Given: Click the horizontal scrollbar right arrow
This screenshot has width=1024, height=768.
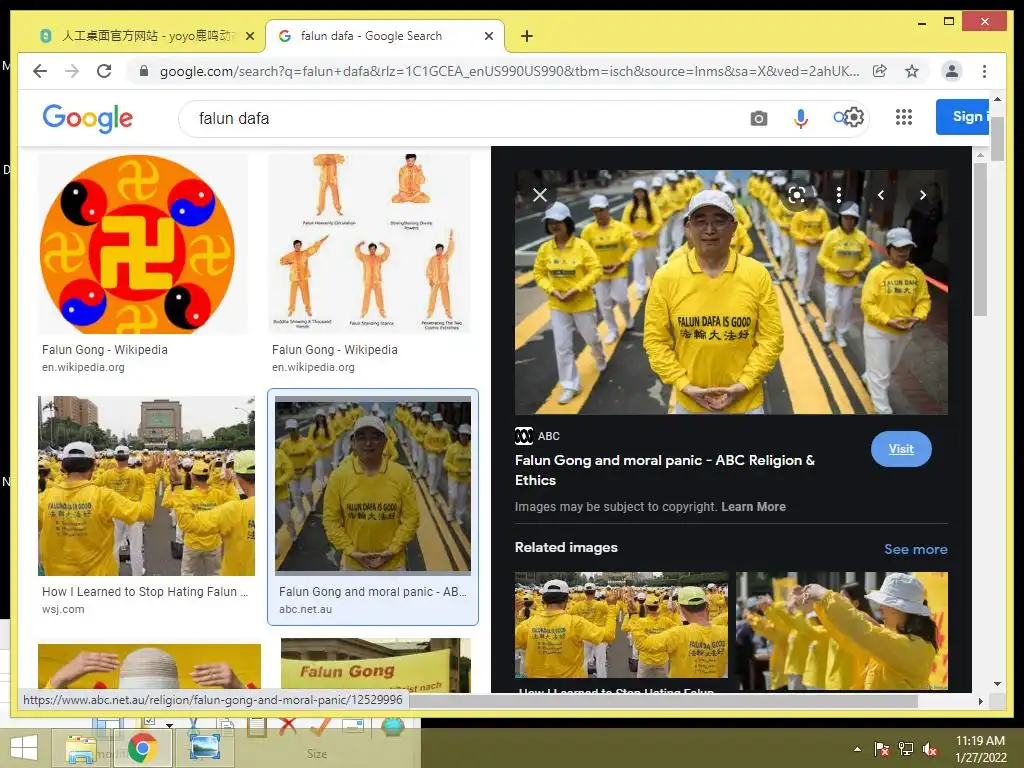Looking at the screenshot, I should click(x=980, y=701).
